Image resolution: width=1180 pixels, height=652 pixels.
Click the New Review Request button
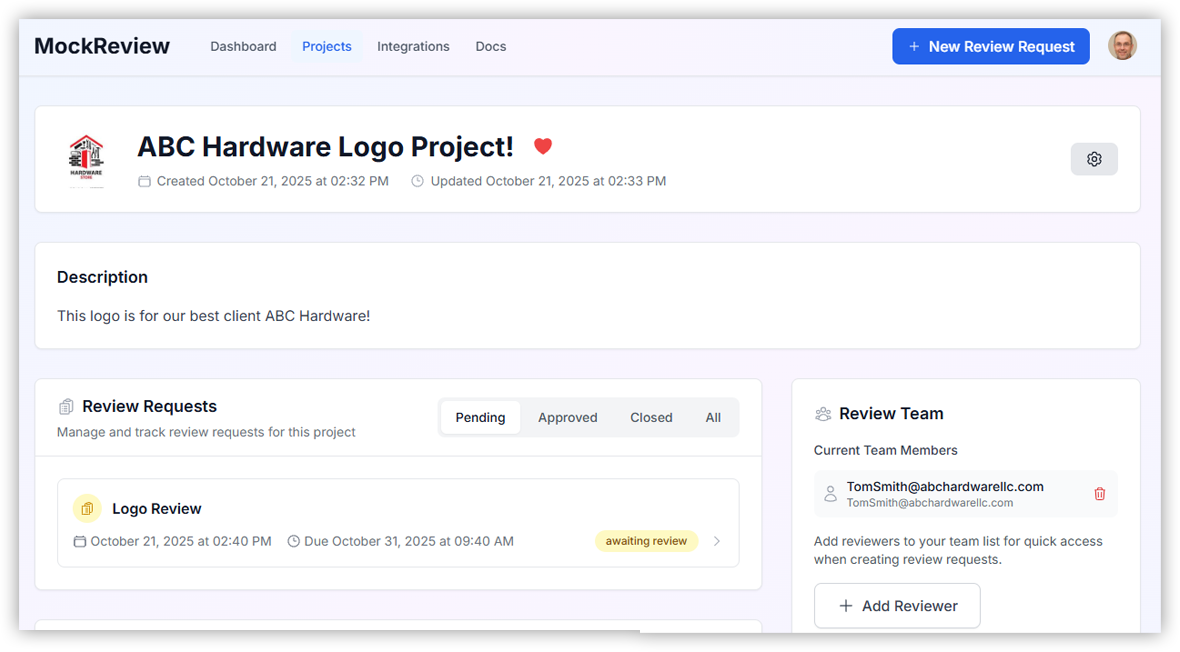tap(990, 46)
